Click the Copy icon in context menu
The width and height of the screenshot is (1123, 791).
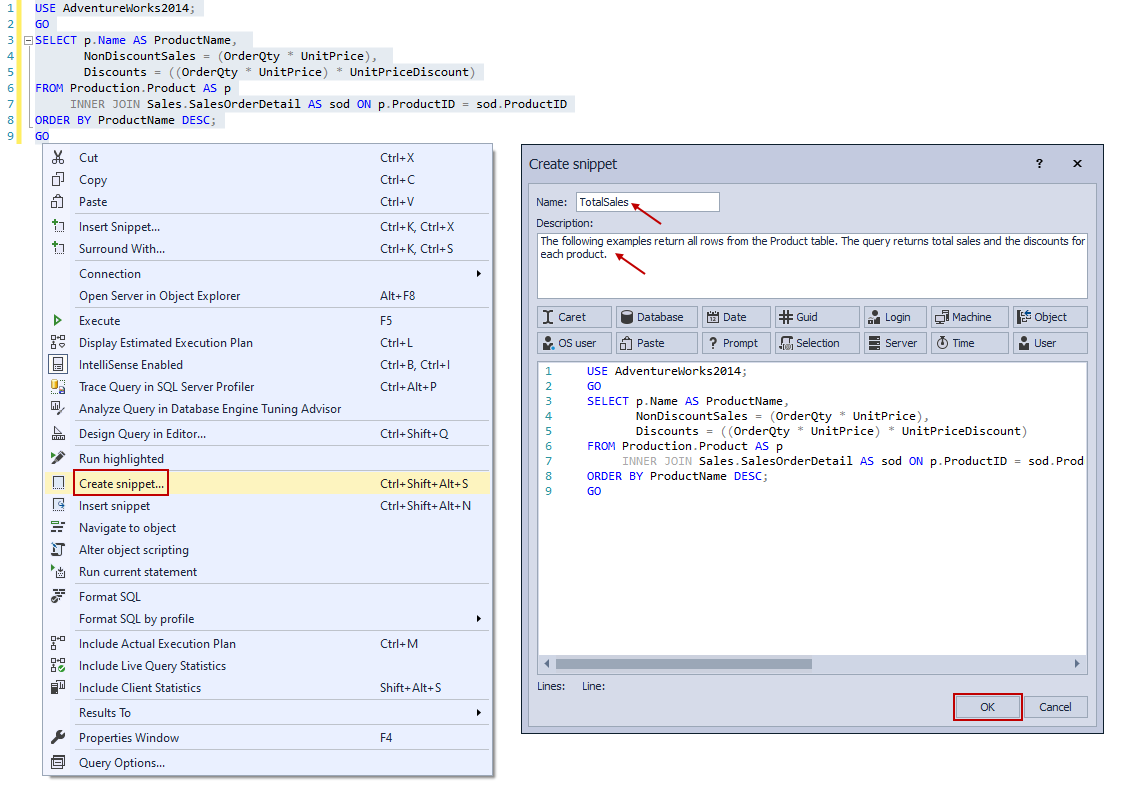(x=58, y=180)
